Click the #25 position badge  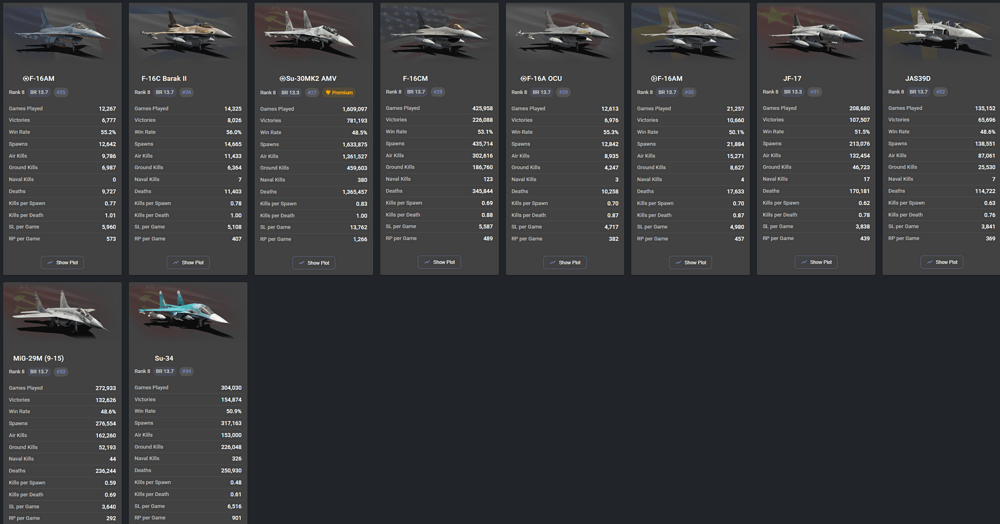(x=61, y=92)
